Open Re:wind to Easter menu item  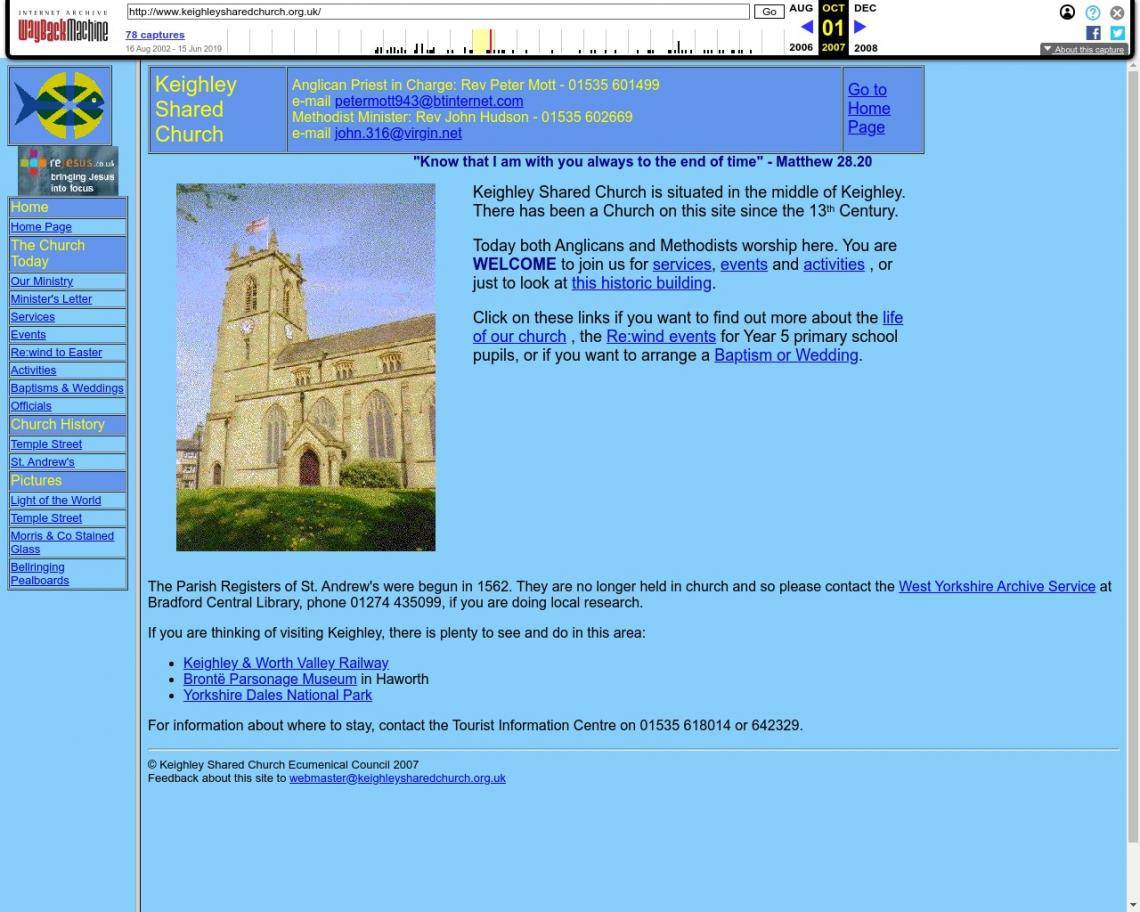coord(56,353)
